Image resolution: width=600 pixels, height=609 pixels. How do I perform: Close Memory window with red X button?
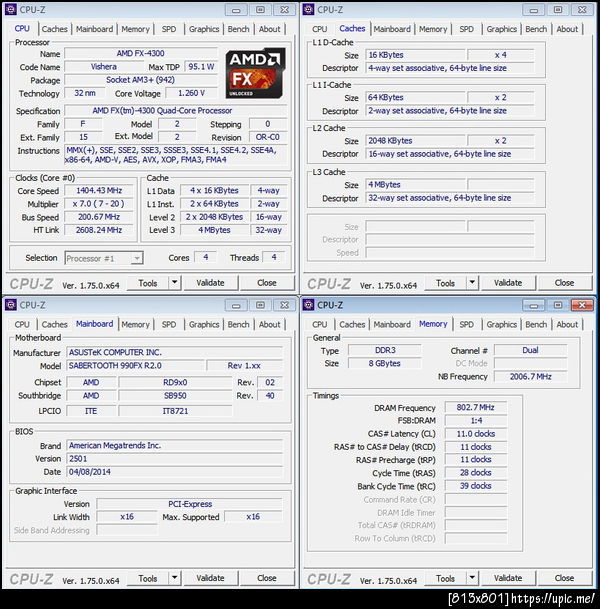582,305
